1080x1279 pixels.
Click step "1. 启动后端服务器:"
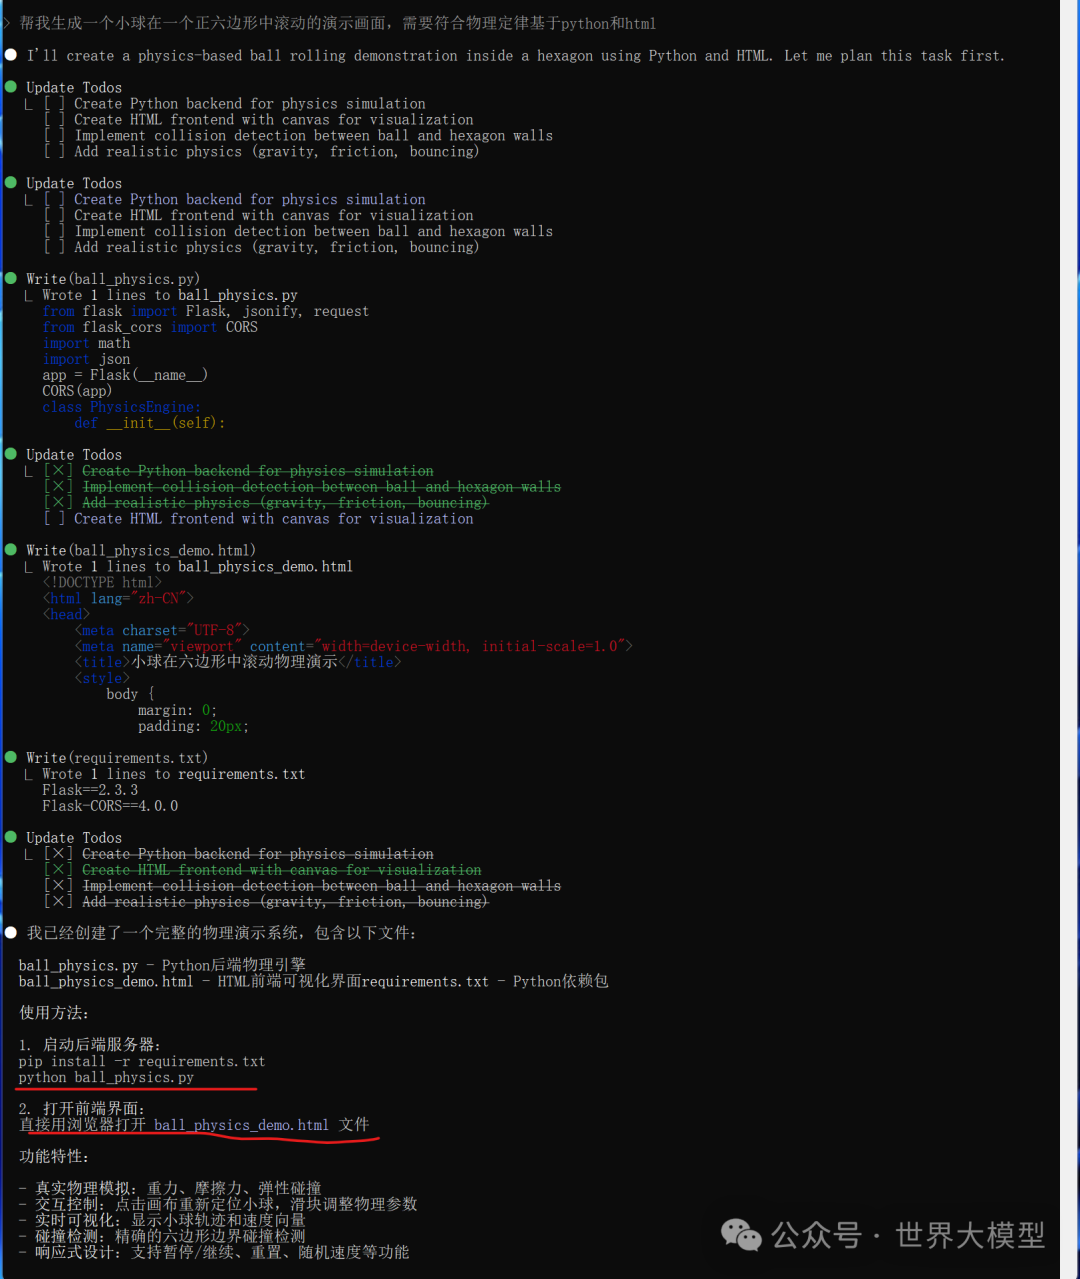click(89, 1045)
